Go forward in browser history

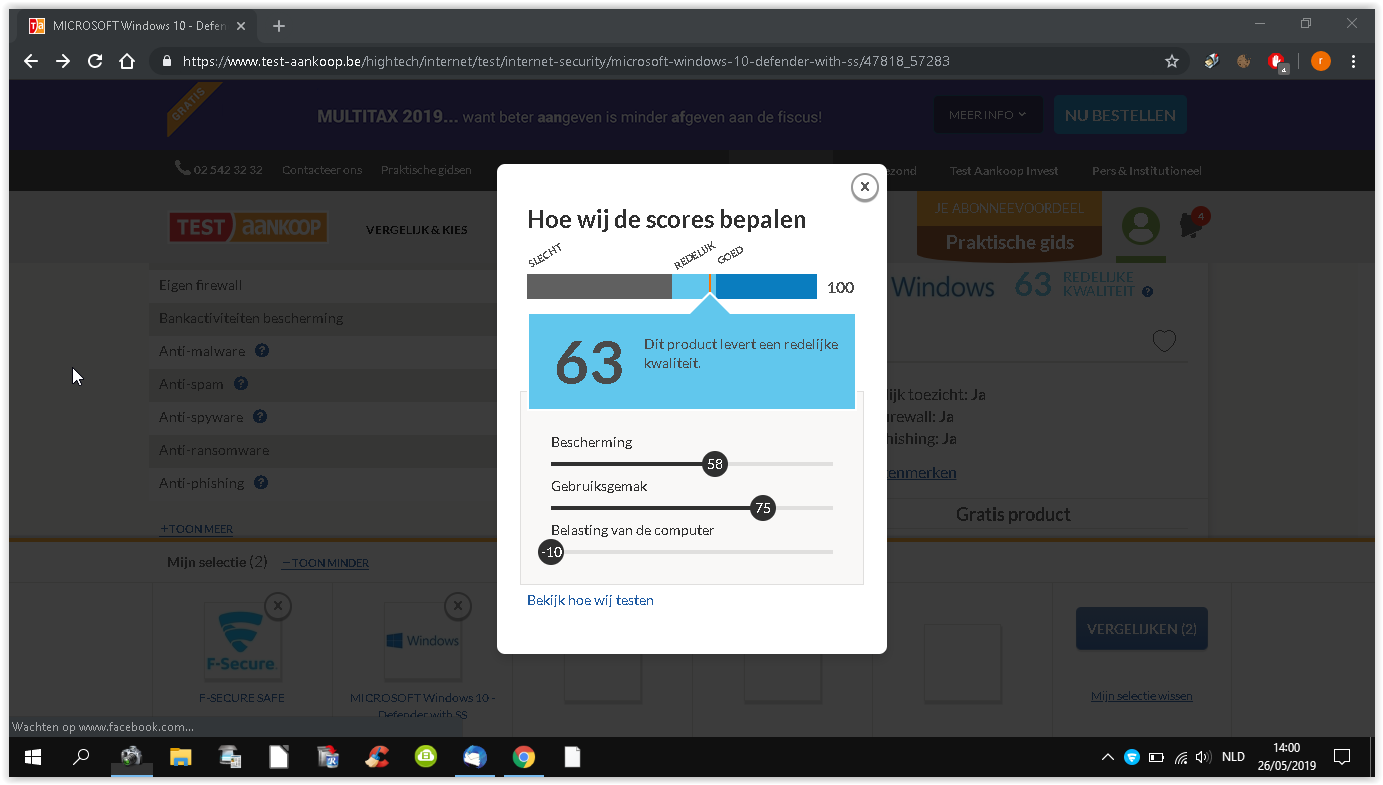(x=63, y=61)
